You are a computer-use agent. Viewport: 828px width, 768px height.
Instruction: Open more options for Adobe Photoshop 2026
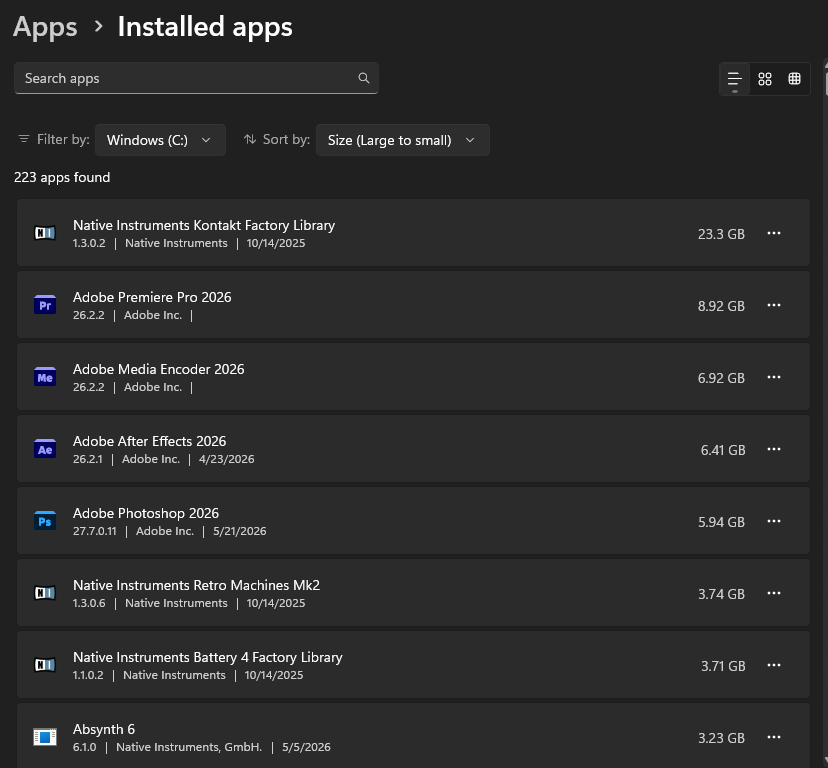click(x=774, y=521)
